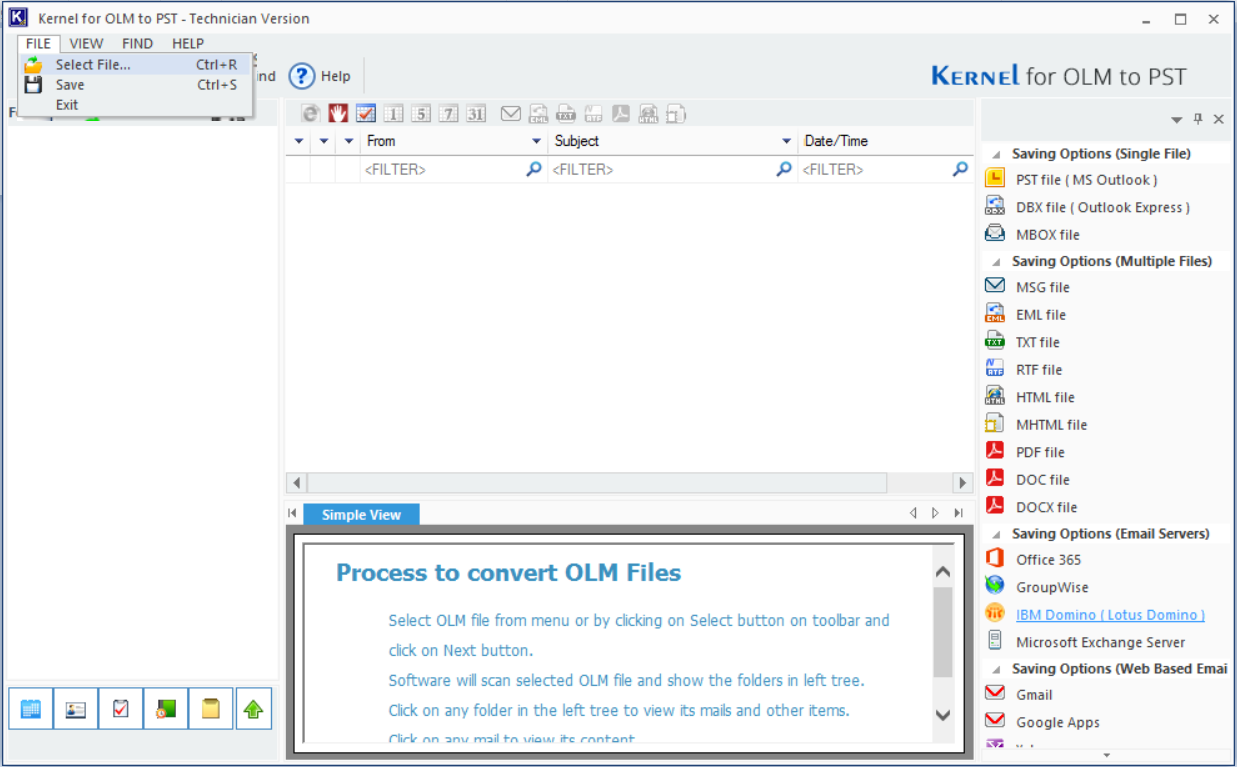Open the yellow notes view button
The width and height of the screenshot is (1237, 767).
click(210, 709)
